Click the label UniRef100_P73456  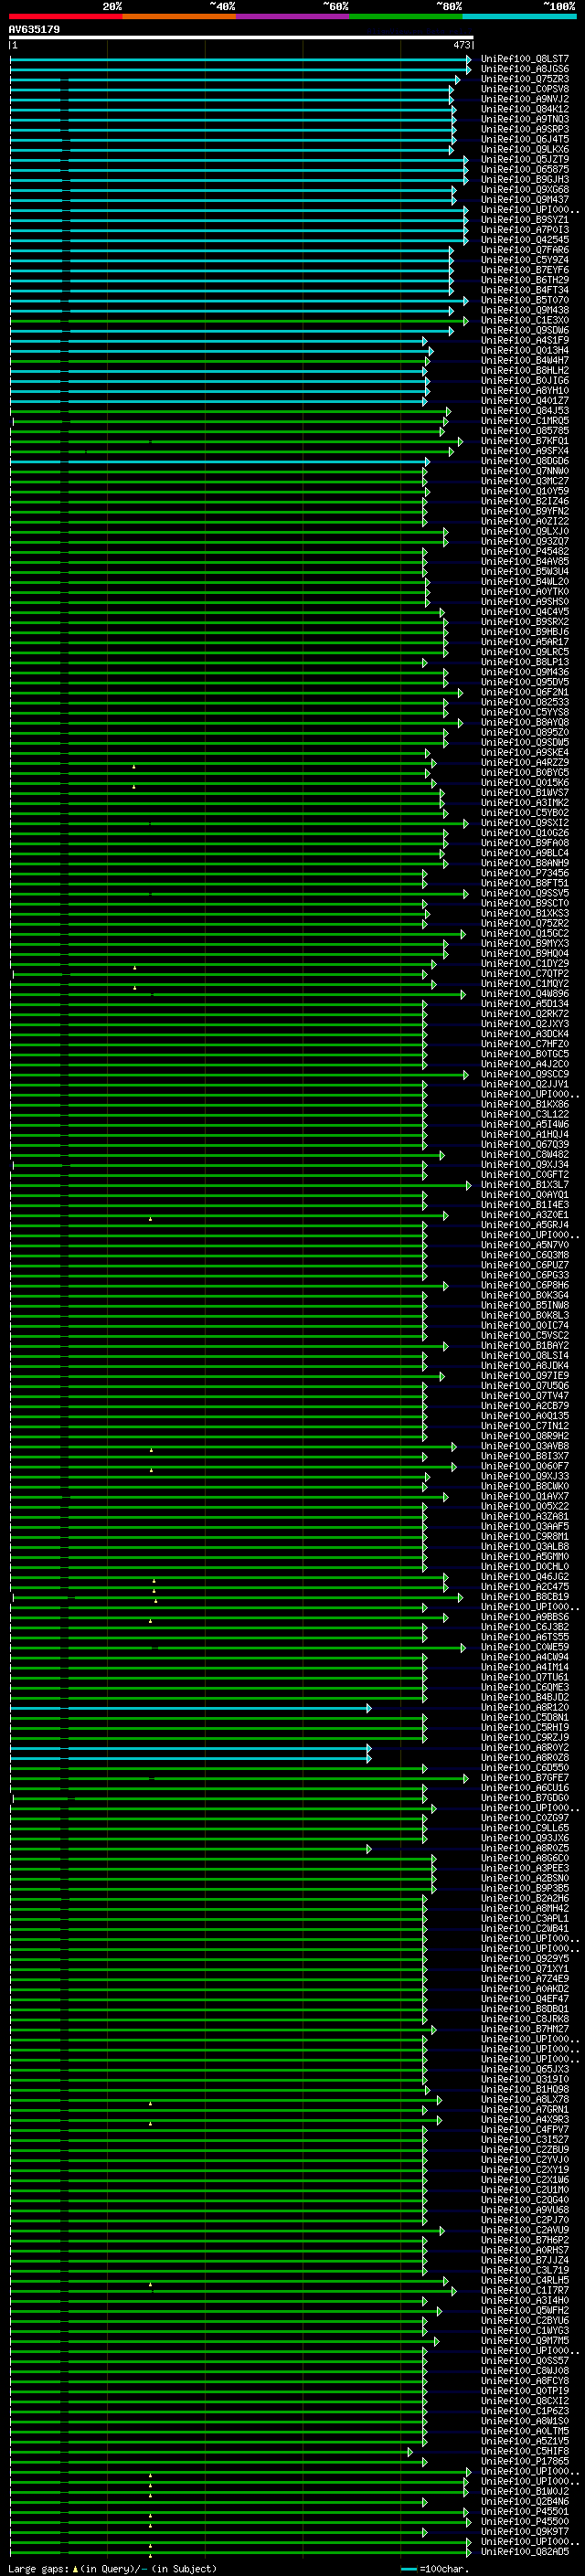[525, 873]
